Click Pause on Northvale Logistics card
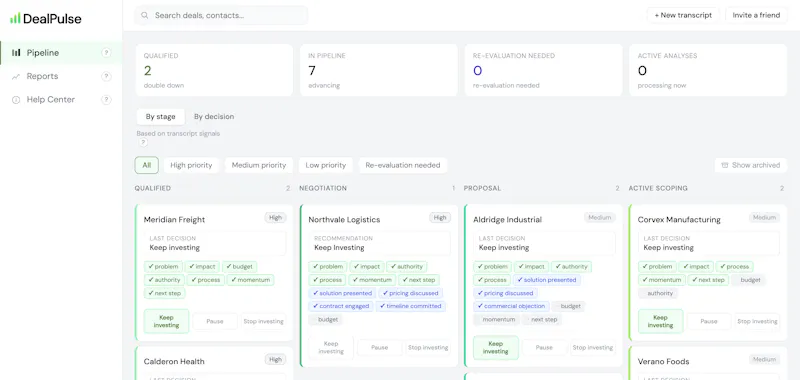The height and width of the screenshot is (380, 800). (x=380, y=347)
